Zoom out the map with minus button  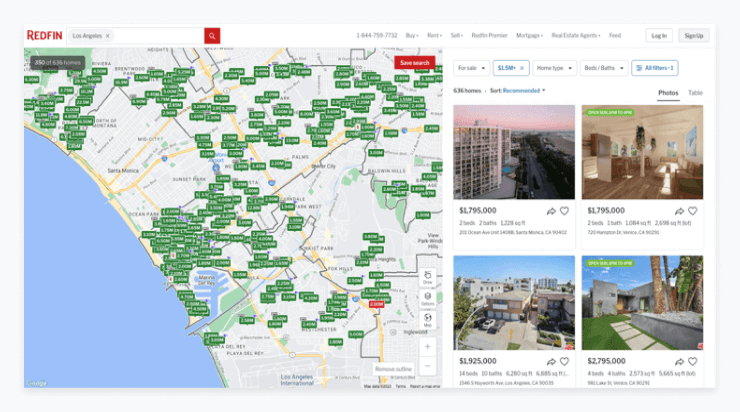tap(427, 366)
